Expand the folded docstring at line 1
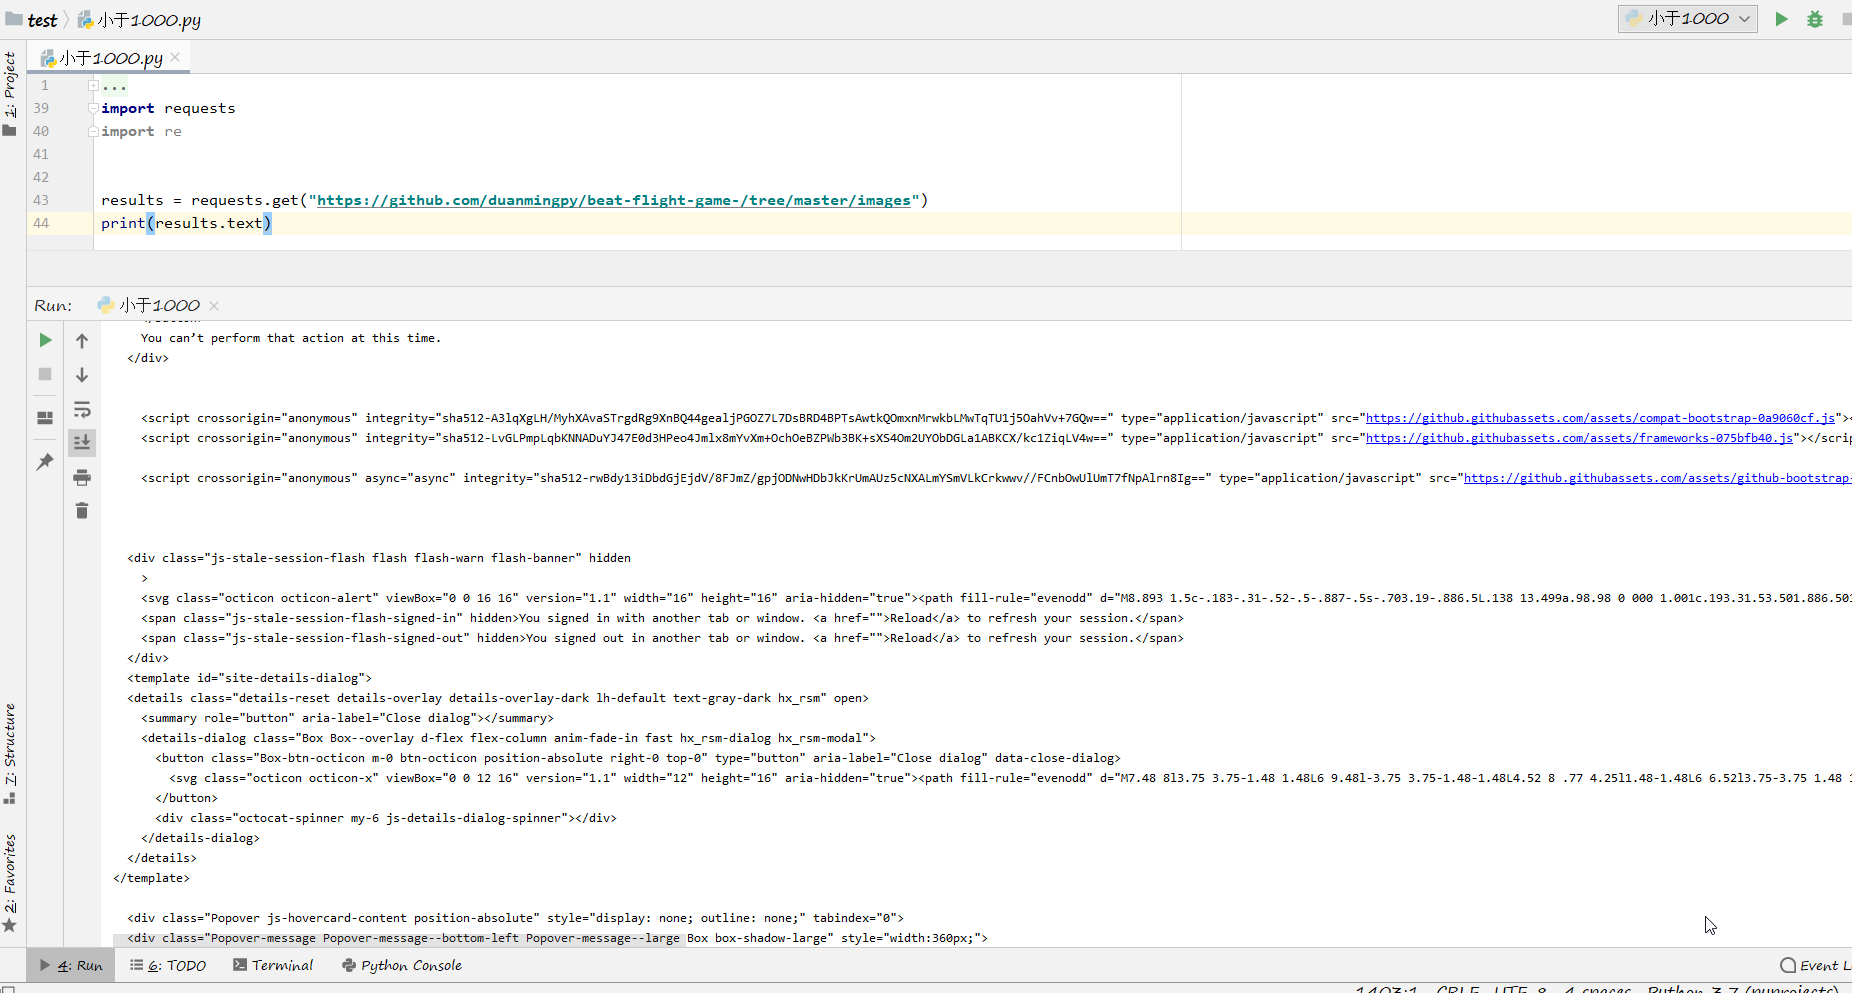The image size is (1852, 993). [x=93, y=86]
